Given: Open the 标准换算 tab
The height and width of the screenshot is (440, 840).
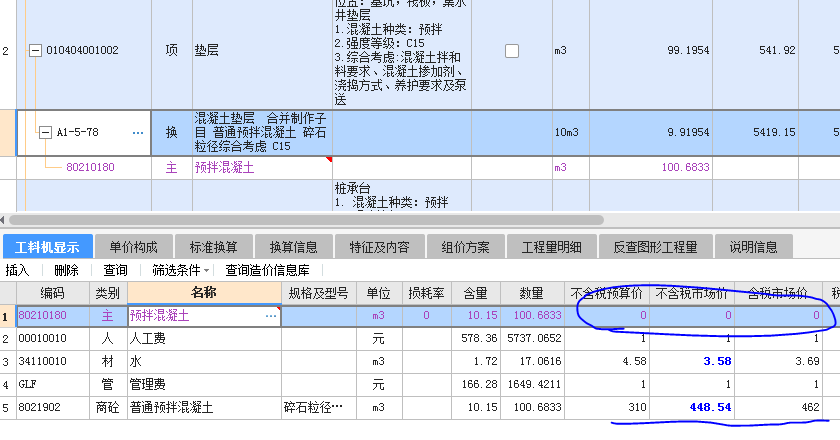Looking at the screenshot, I should (x=213, y=247).
